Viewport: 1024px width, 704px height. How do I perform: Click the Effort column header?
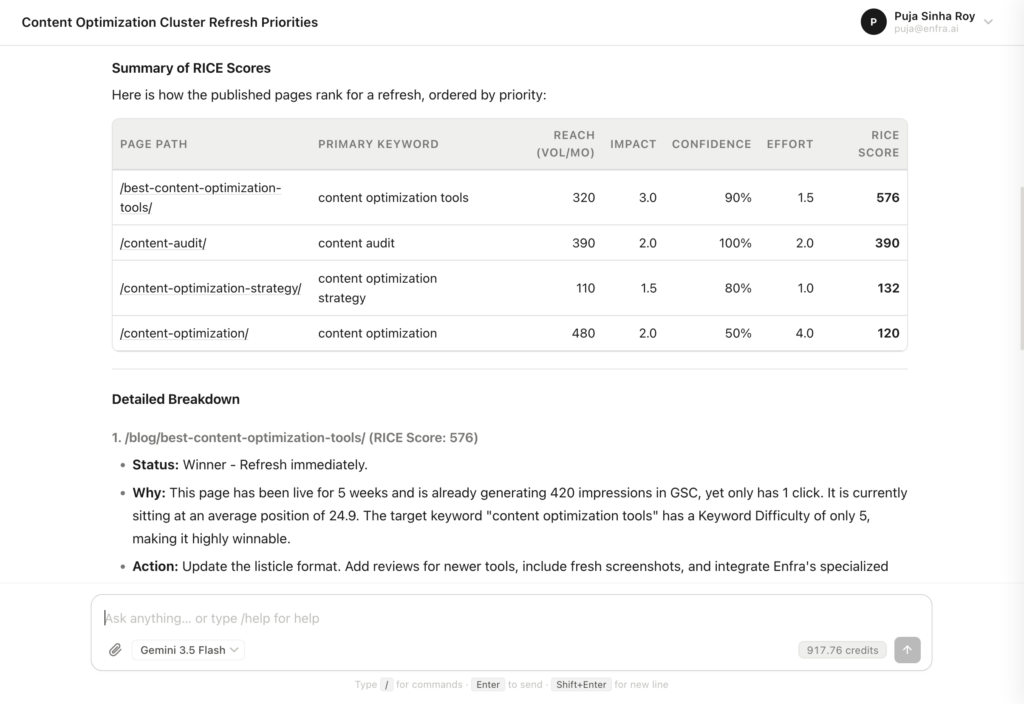click(x=790, y=144)
